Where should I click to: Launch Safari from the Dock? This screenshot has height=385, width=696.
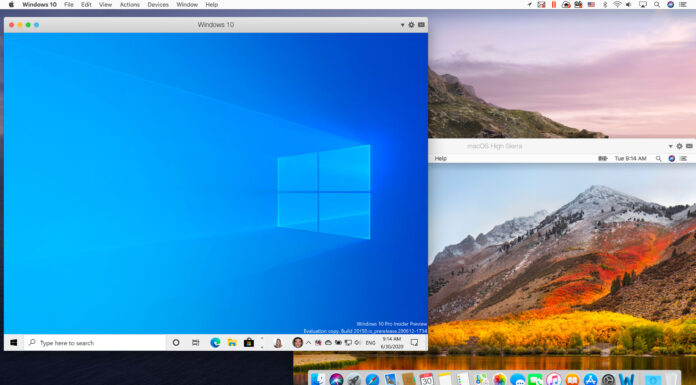click(372, 380)
